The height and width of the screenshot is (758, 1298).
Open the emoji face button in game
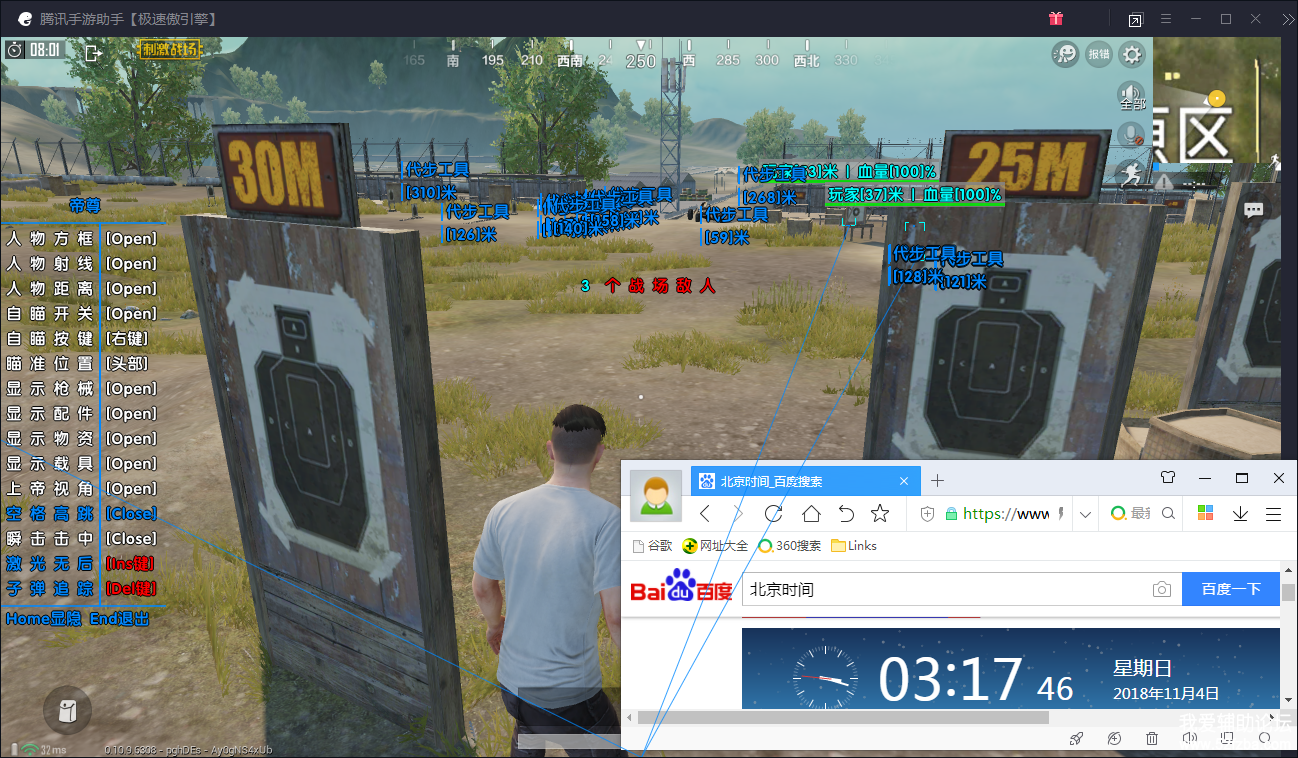click(x=1065, y=54)
